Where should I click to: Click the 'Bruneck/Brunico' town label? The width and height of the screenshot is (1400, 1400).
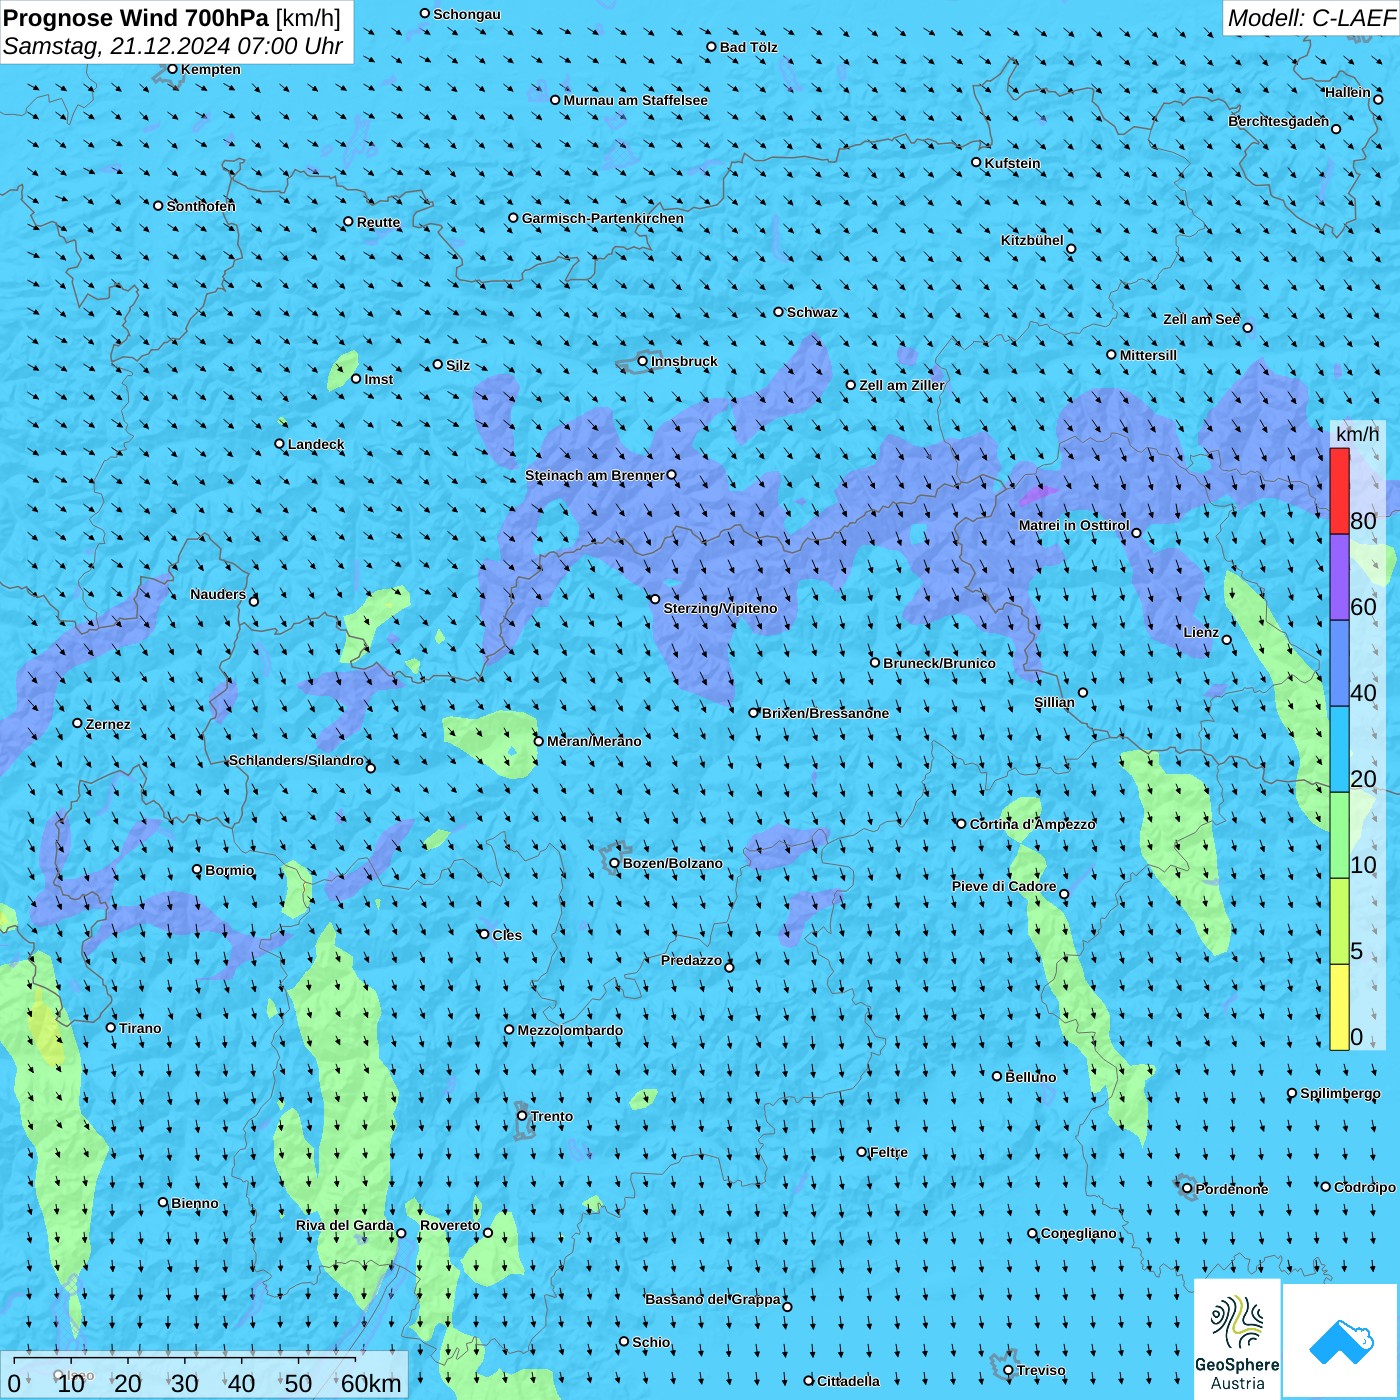click(939, 663)
